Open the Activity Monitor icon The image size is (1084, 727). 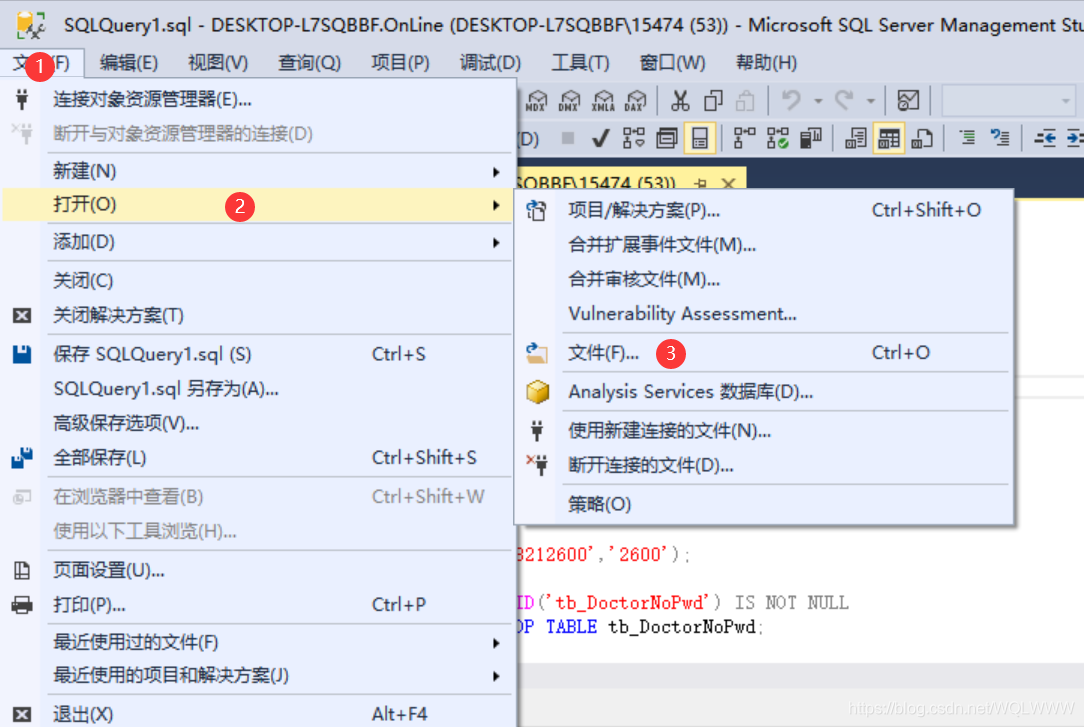click(x=908, y=101)
